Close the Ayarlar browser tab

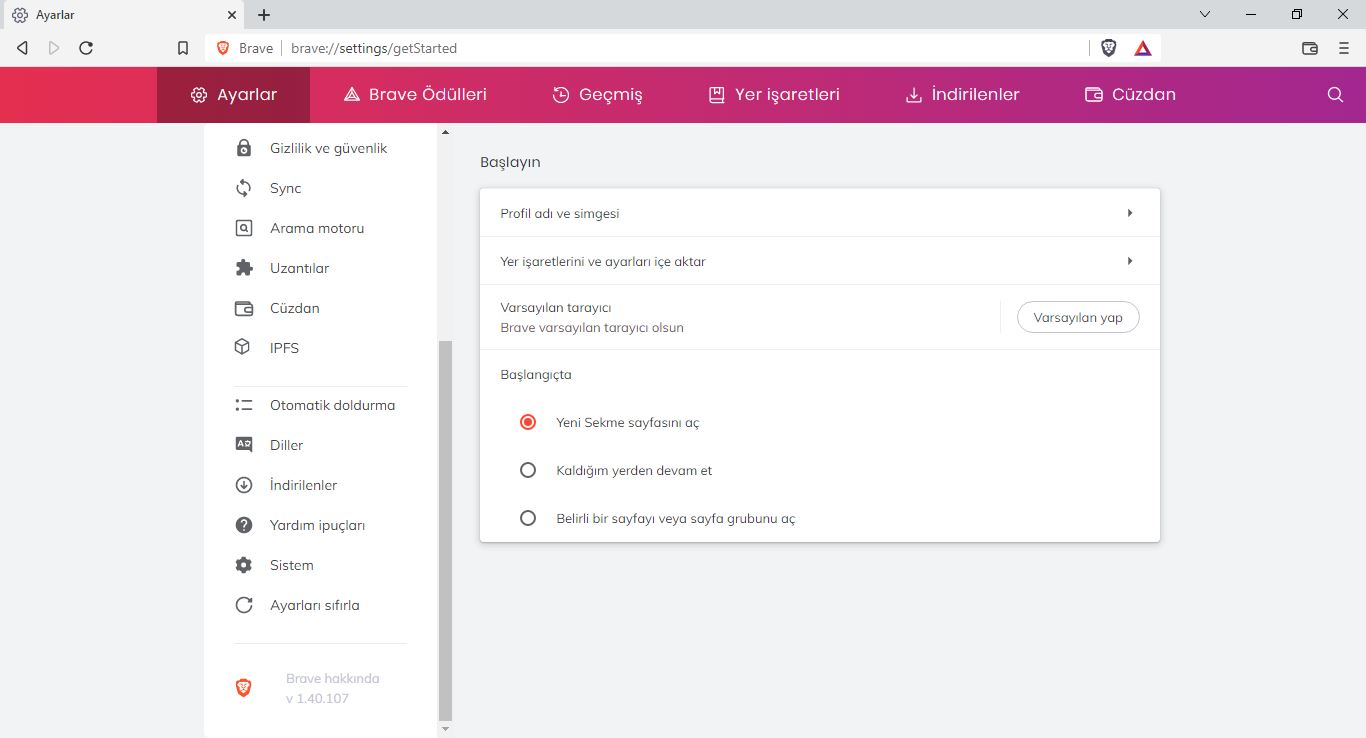[x=232, y=15]
